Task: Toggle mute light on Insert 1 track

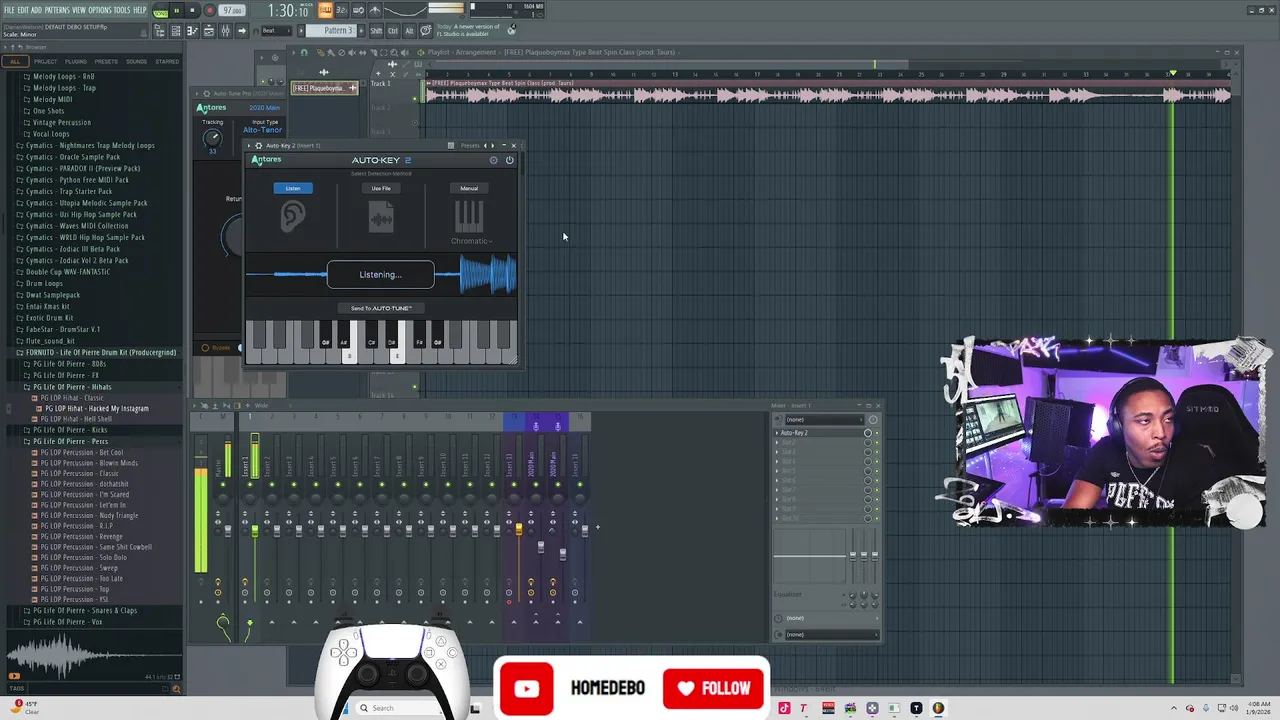Action: (250, 485)
